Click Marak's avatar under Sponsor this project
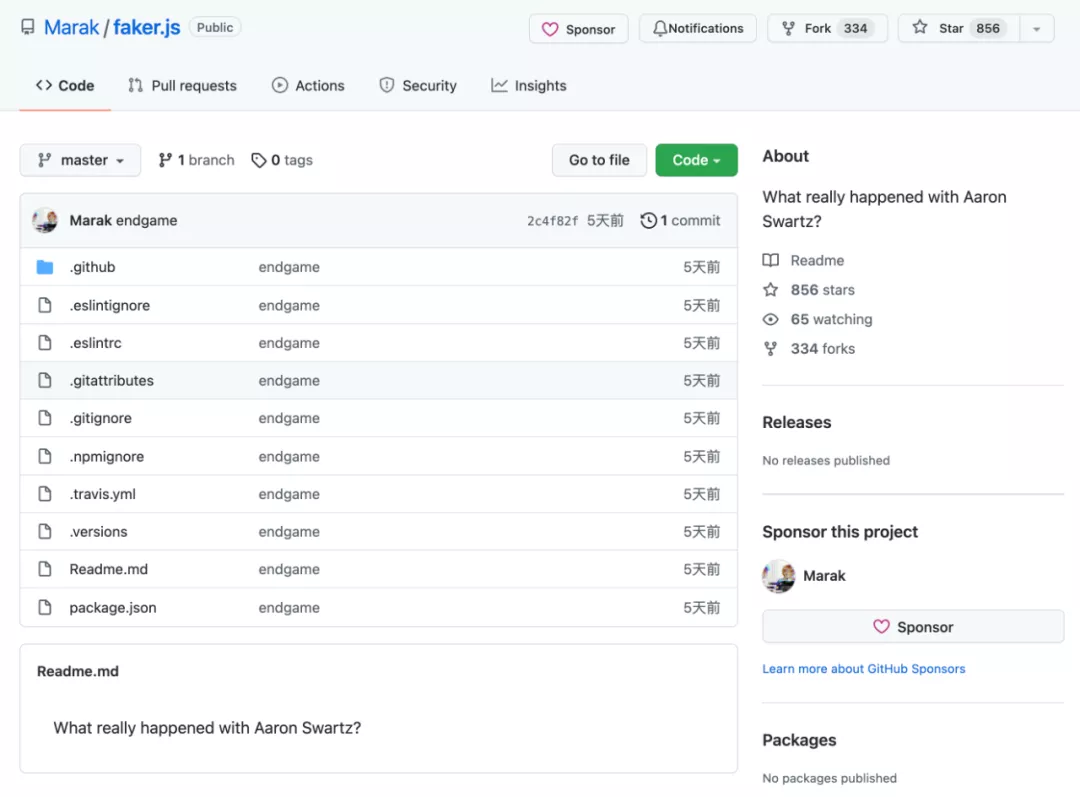 pos(778,576)
